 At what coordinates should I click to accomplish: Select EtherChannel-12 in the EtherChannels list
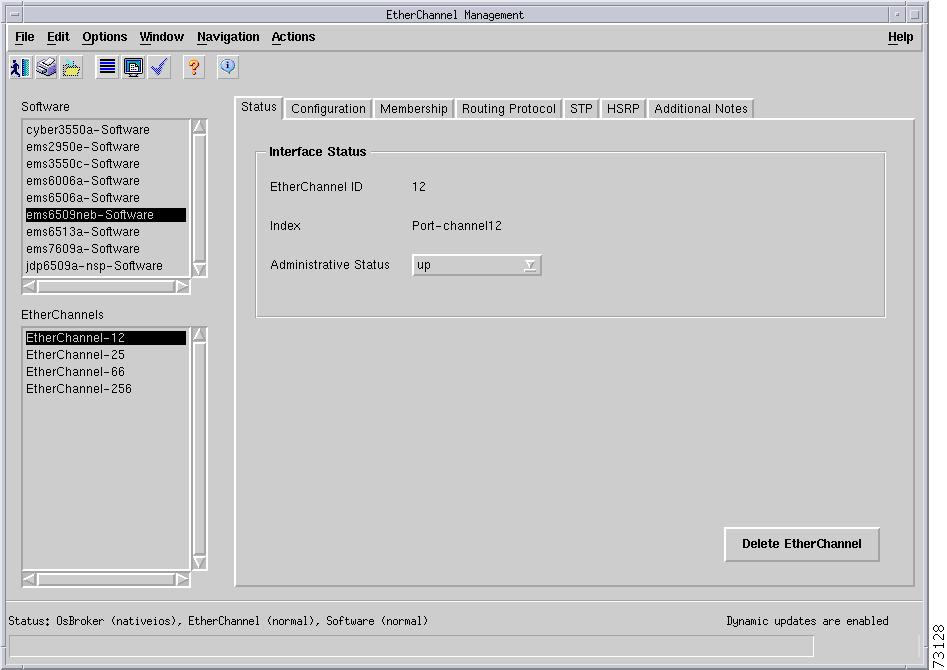(106, 338)
